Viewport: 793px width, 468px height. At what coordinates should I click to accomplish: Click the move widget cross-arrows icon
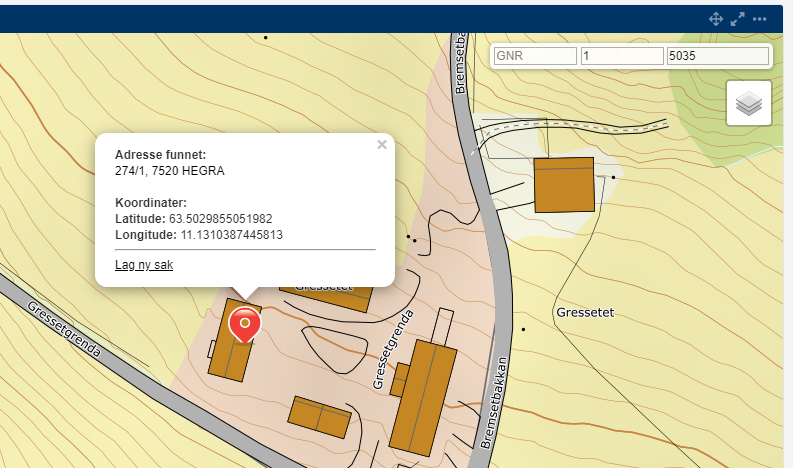pyautogui.click(x=716, y=19)
